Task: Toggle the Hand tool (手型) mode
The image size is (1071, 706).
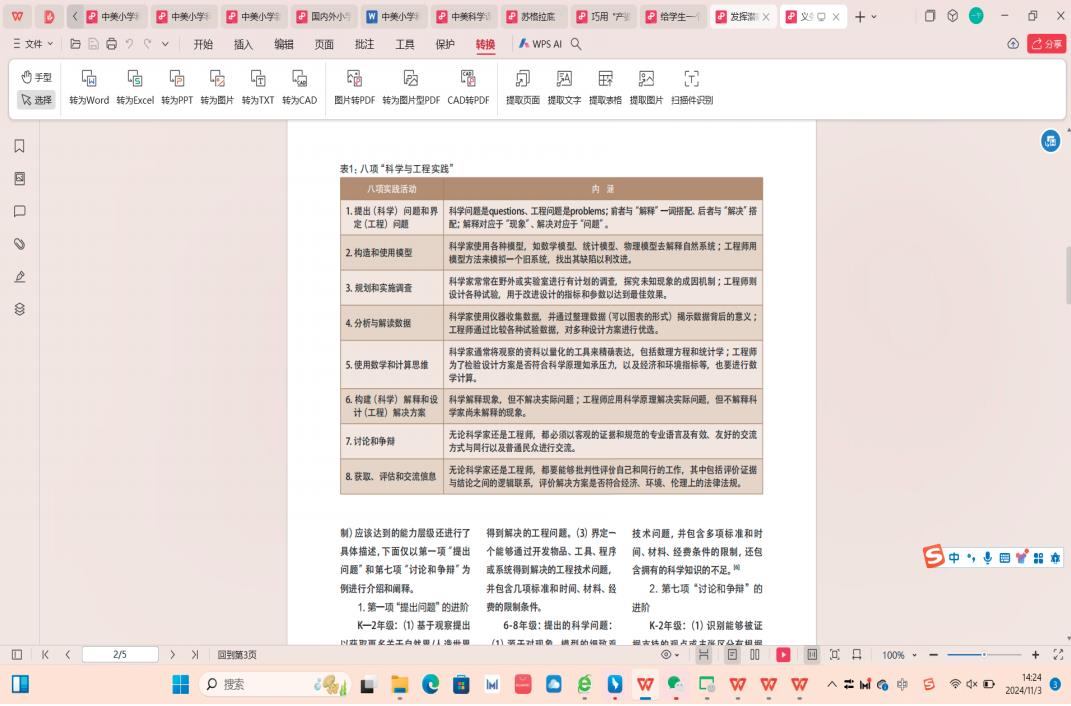Action: (x=37, y=77)
